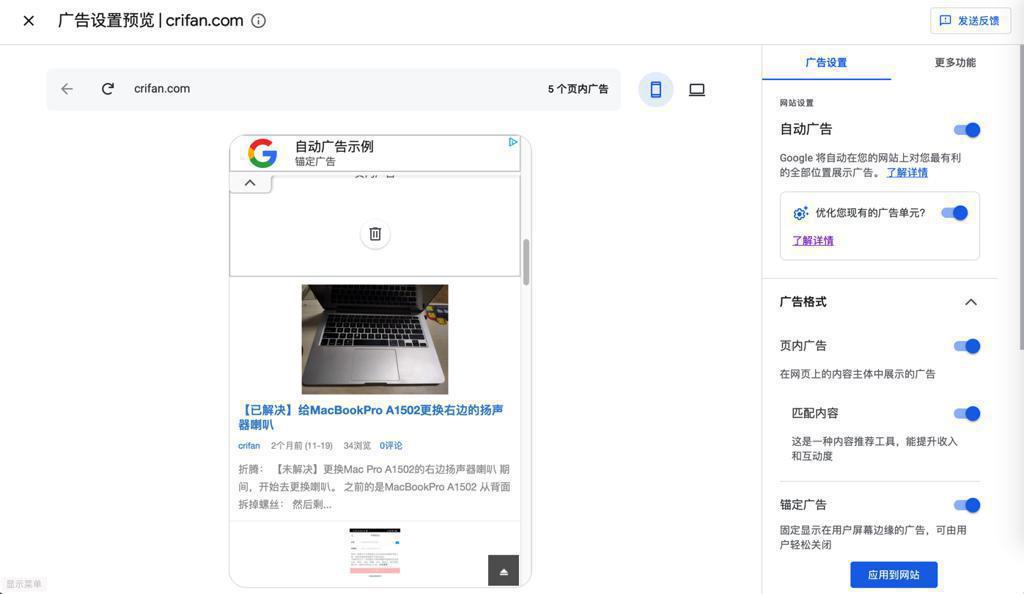
Task: Open the 0评论 comments link
Action: pyautogui.click(x=391, y=446)
